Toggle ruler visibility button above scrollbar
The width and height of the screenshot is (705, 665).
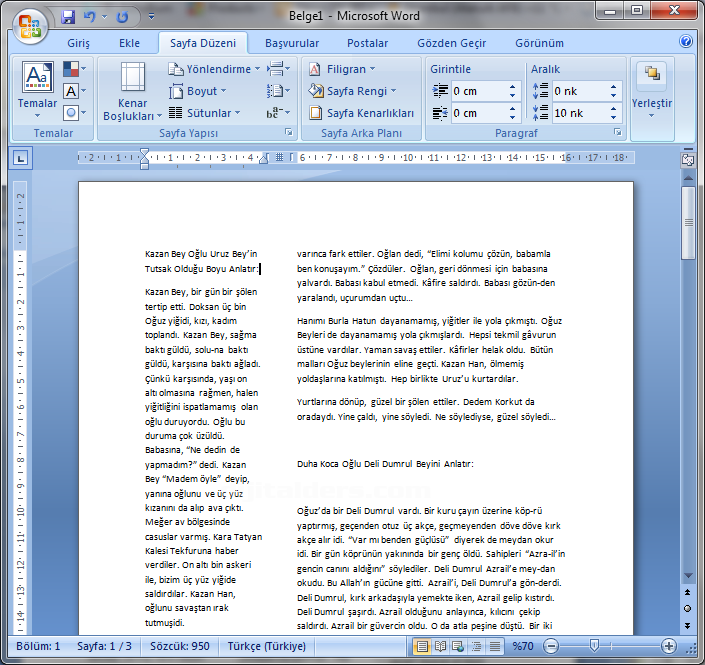coord(688,159)
